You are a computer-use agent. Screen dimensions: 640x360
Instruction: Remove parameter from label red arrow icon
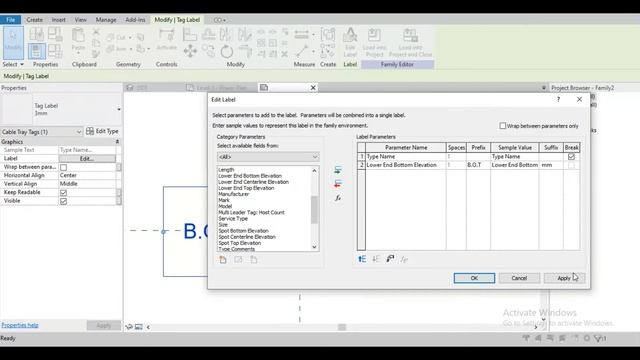[x=338, y=184]
